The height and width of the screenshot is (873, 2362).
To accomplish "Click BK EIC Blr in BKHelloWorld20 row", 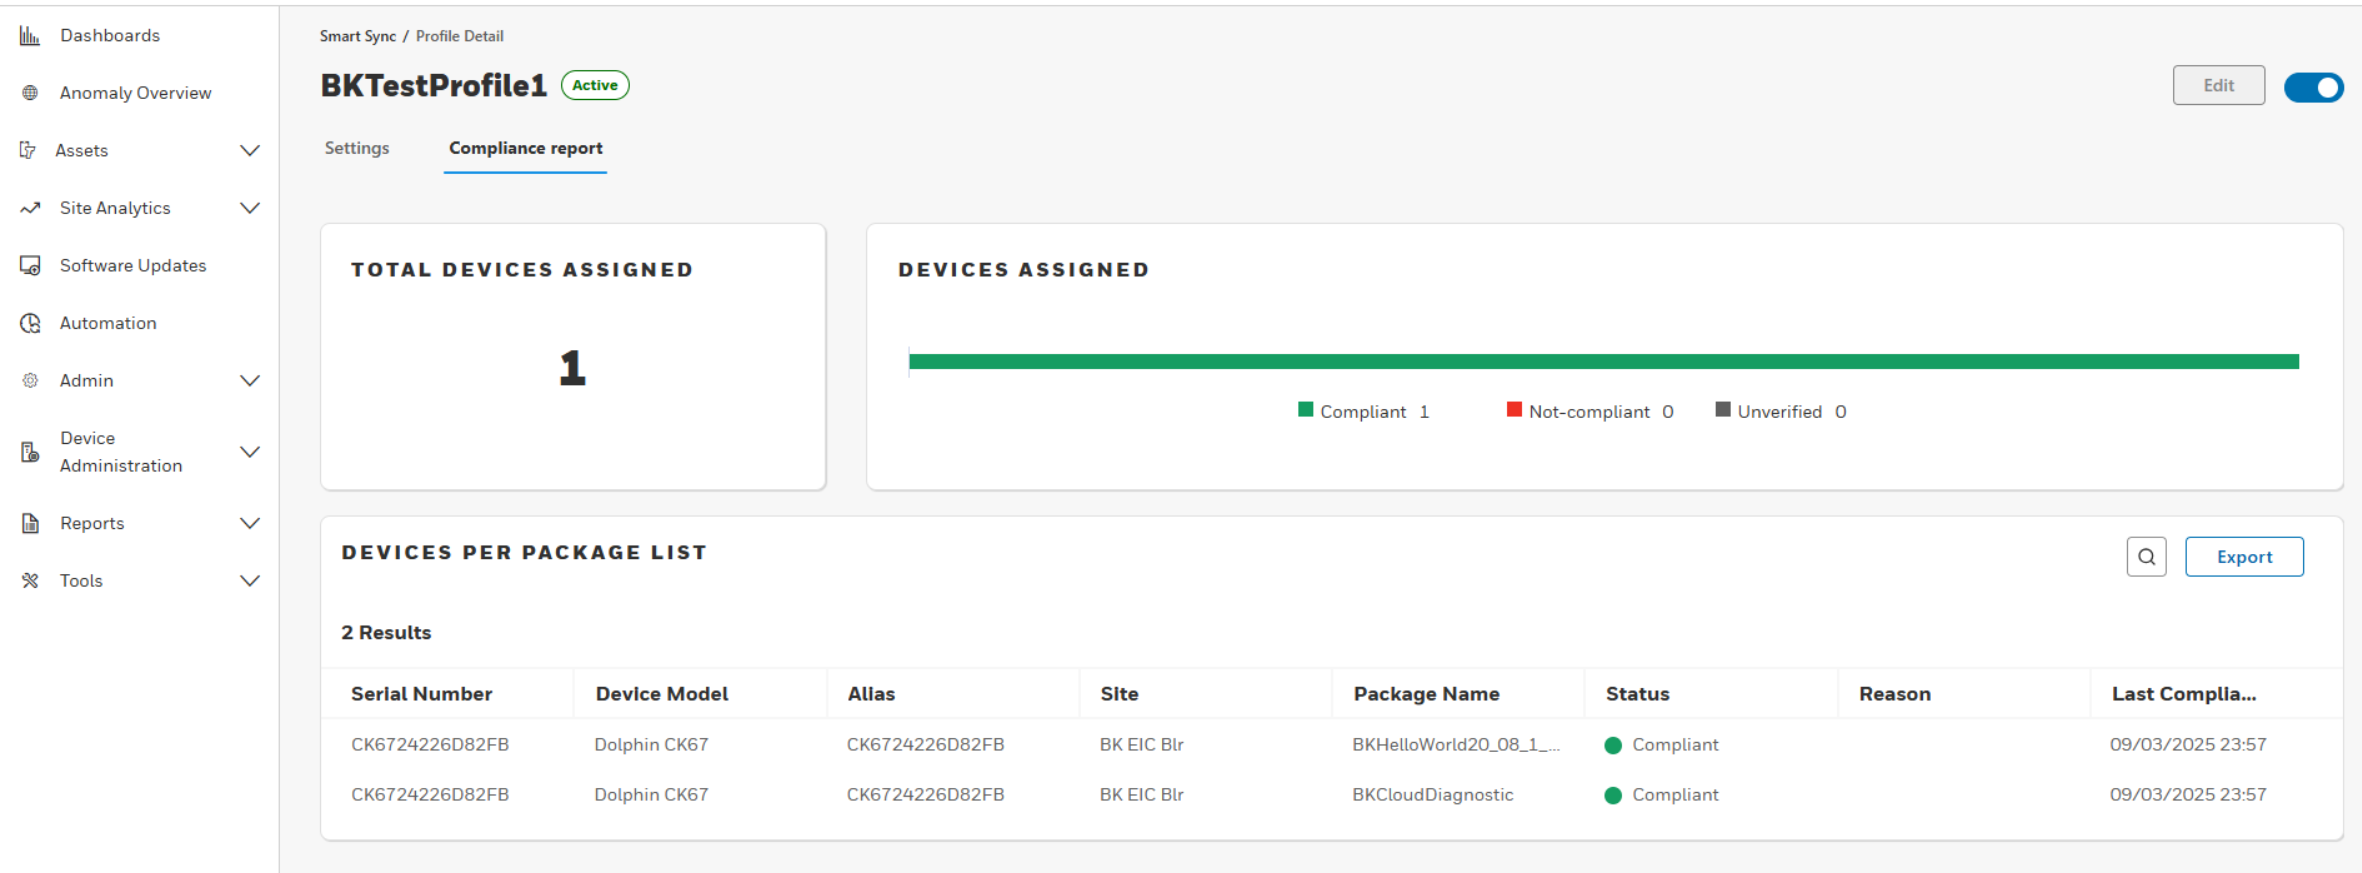I will pyautogui.click(x=1141, y=745).
